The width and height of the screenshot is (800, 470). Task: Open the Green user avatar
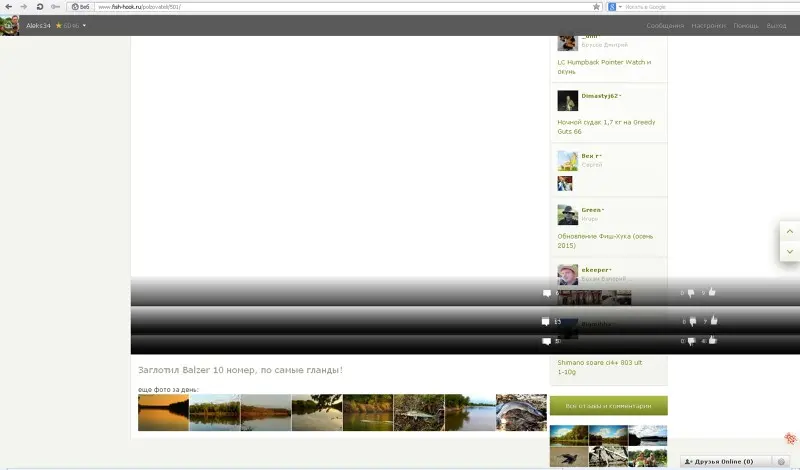pyautogui.click(x=567, y=215)
